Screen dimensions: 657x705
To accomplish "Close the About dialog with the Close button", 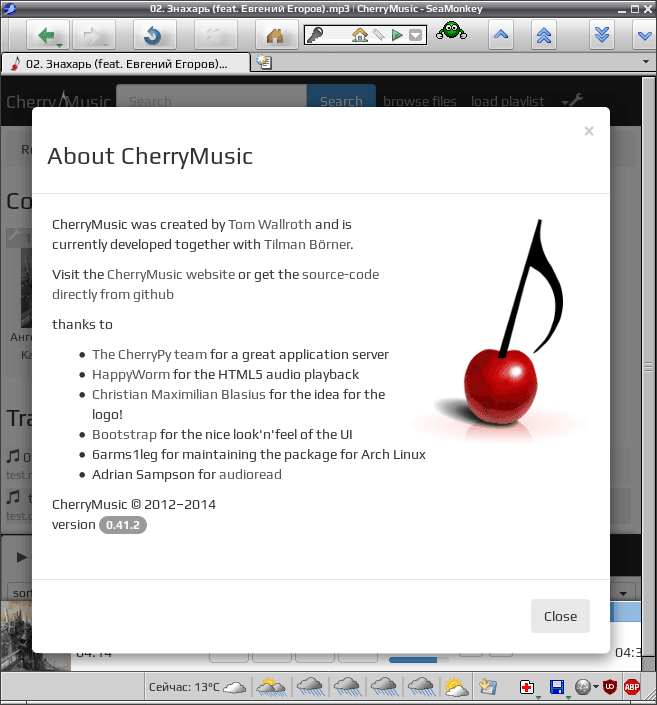I will (x=560, y=616).
